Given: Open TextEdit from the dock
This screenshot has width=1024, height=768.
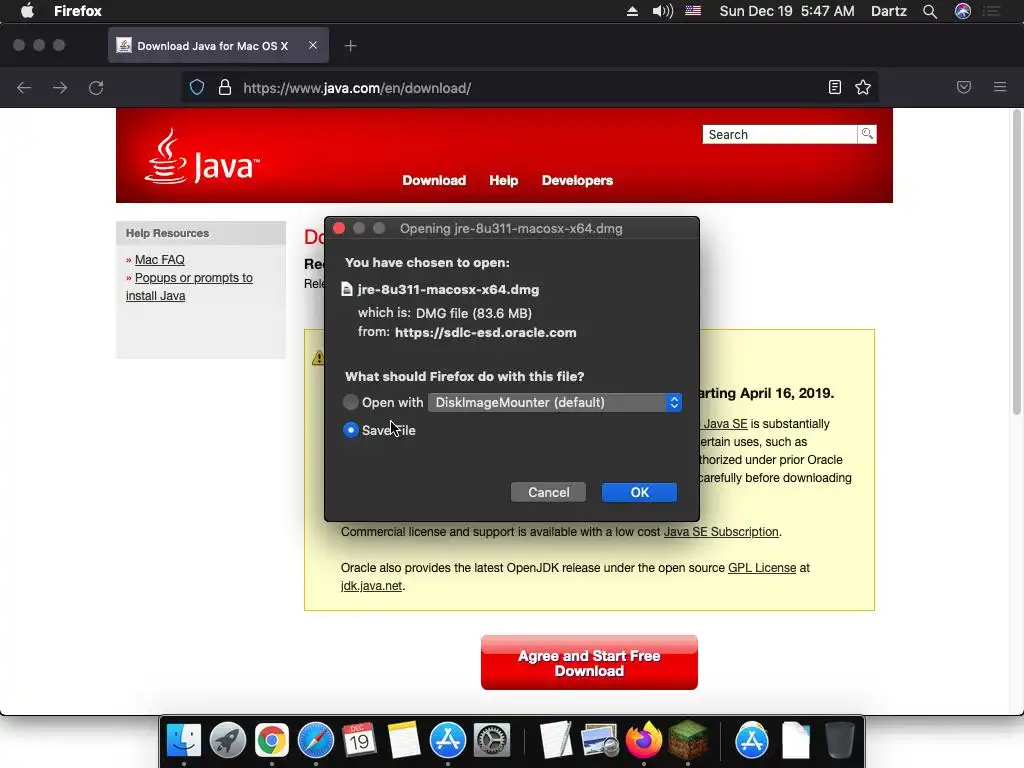Looking at the screenshot, I should (x=556, y=741).
